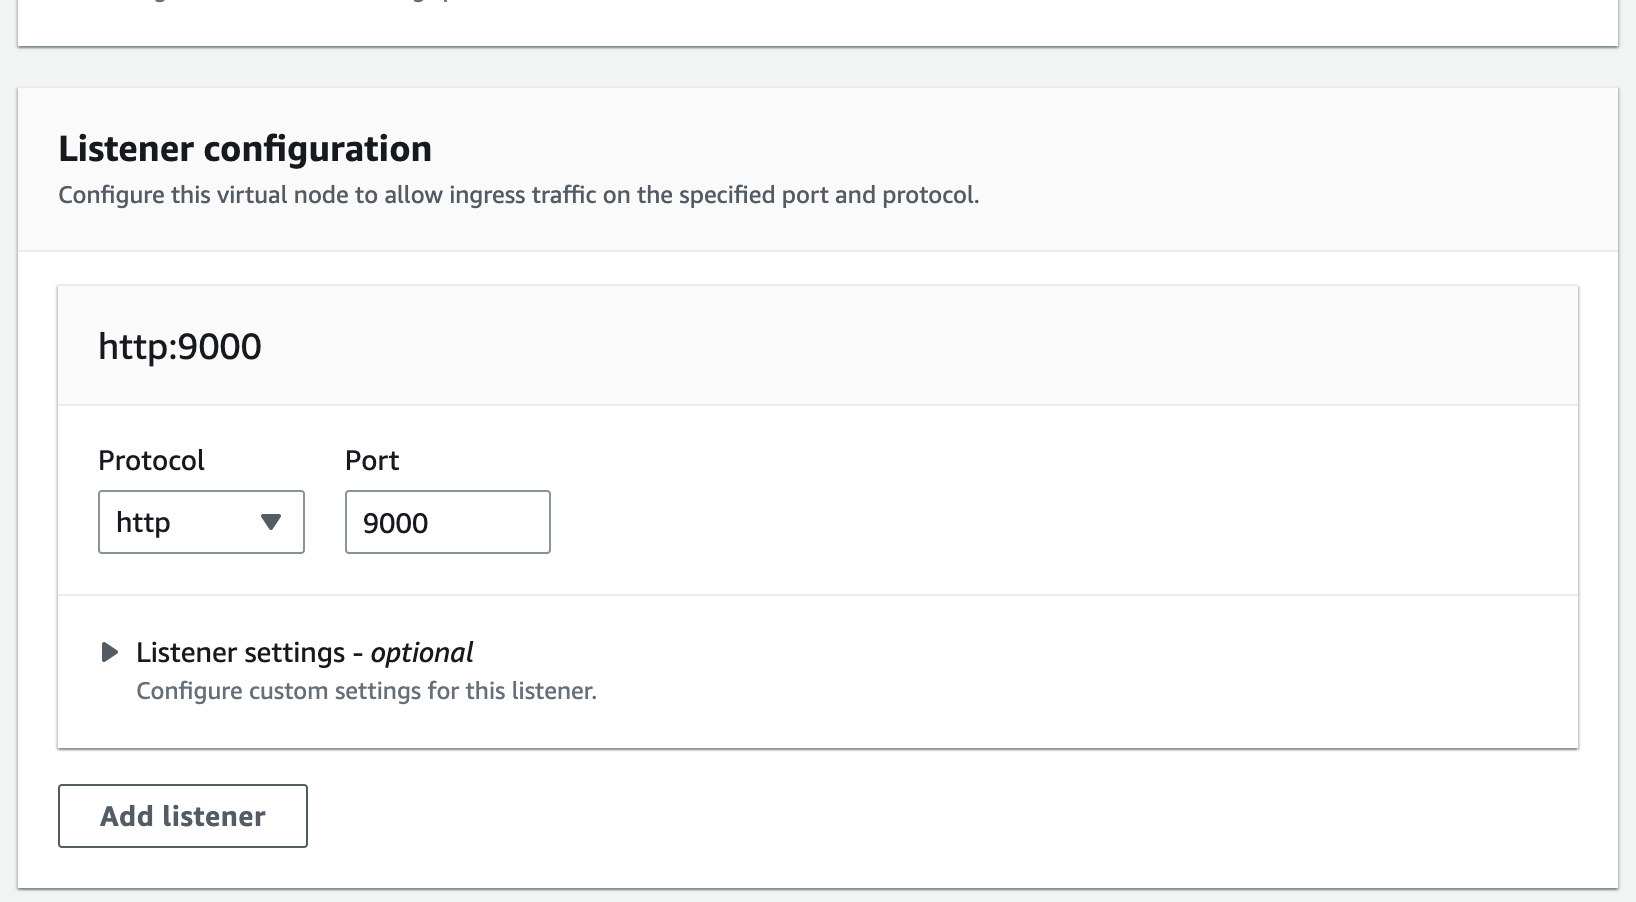Click the Port field label
1636x902 pixels.
pyautogui.click(x=372, y=460)
